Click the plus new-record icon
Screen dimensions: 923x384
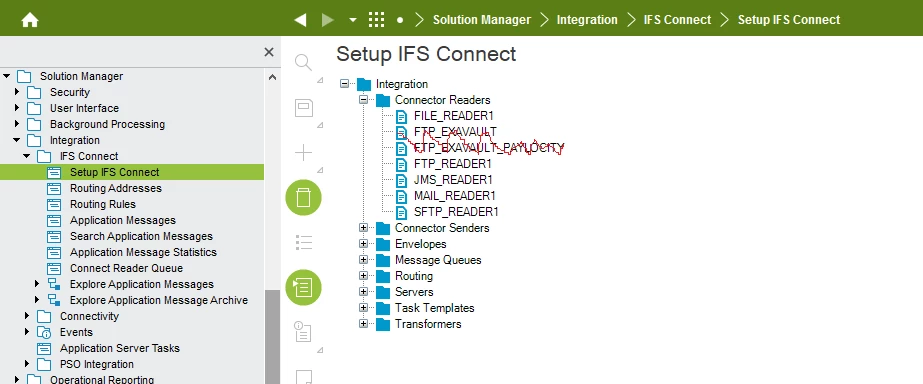[303, 153]
